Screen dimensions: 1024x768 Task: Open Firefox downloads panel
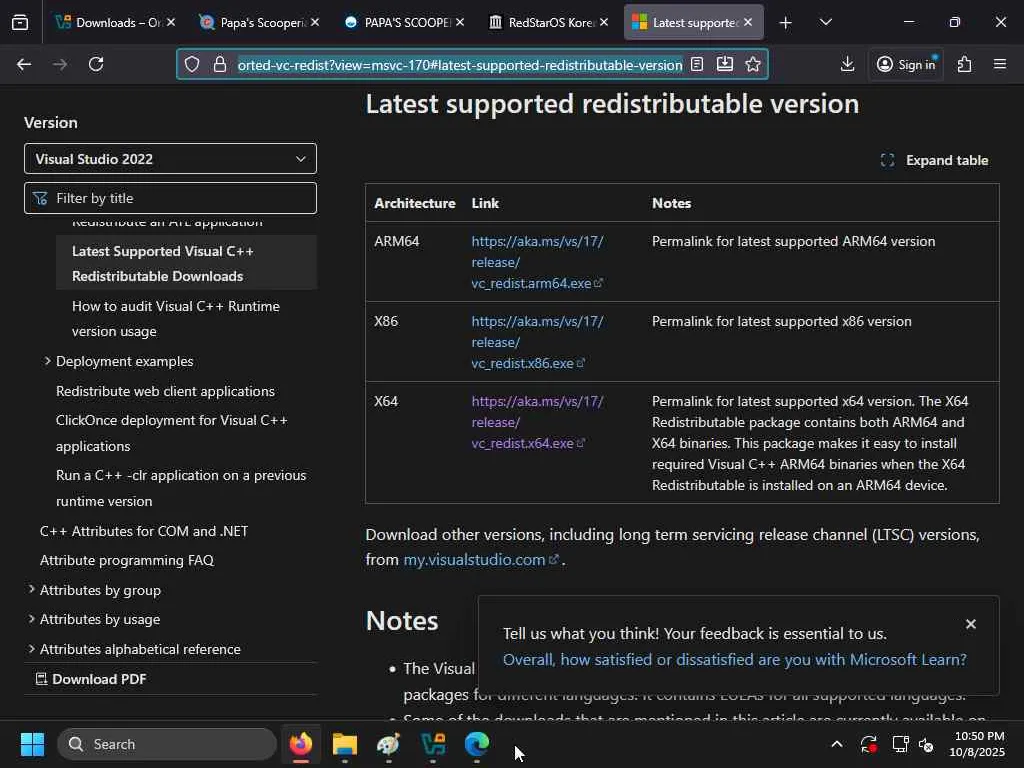point(847,64)
